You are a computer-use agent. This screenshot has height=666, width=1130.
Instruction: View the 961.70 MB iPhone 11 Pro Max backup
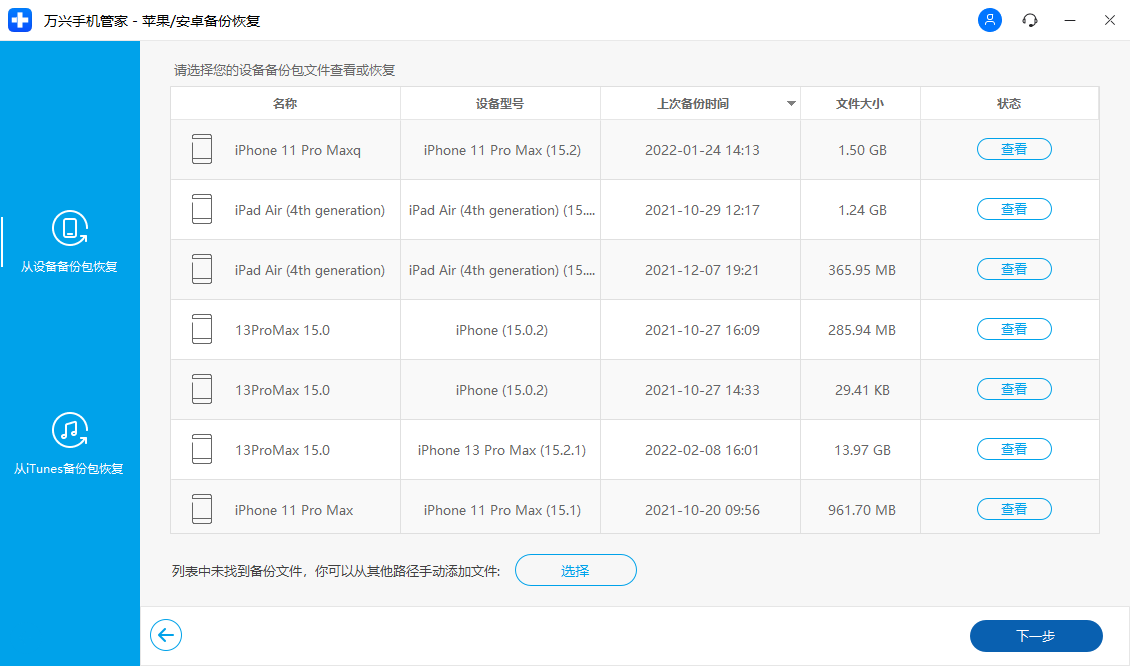pos(1014,508)
